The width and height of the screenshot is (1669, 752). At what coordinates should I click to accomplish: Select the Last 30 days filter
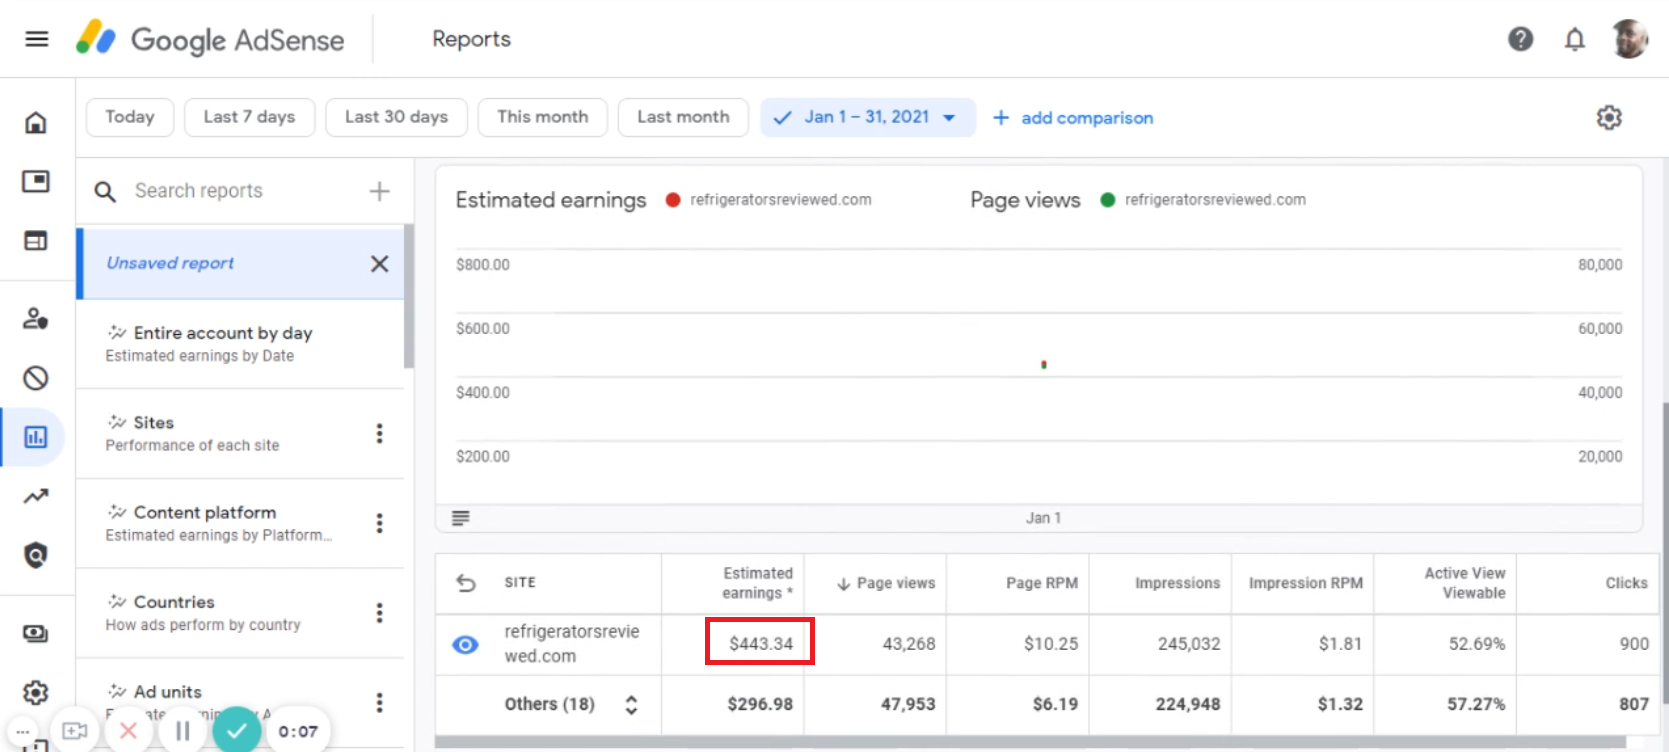point(396,117)
